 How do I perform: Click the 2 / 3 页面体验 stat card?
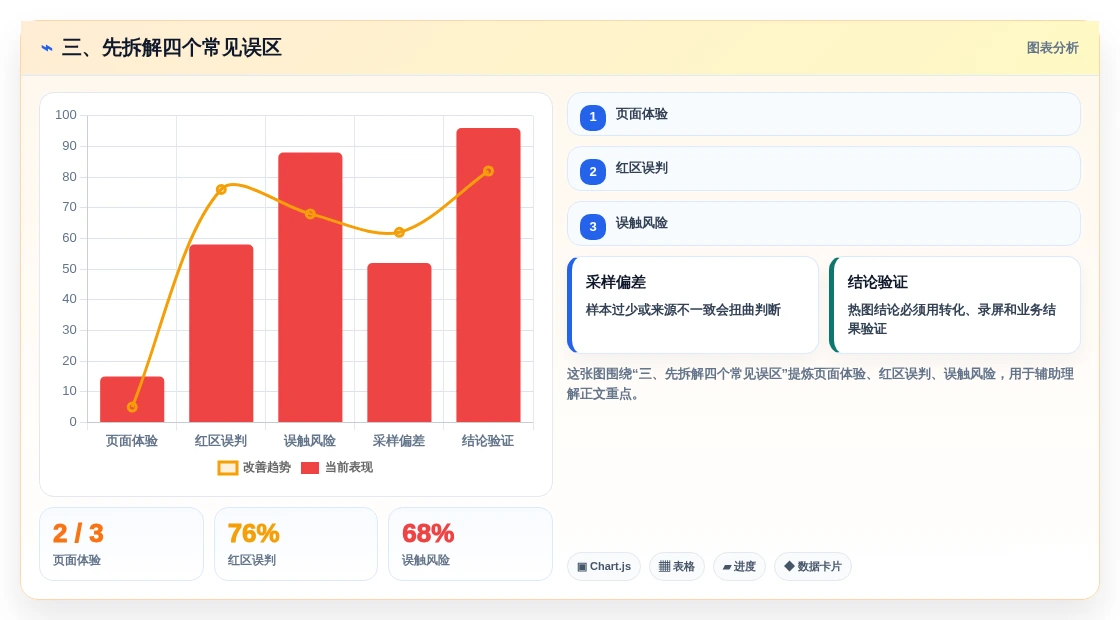[x=121, y=544]
